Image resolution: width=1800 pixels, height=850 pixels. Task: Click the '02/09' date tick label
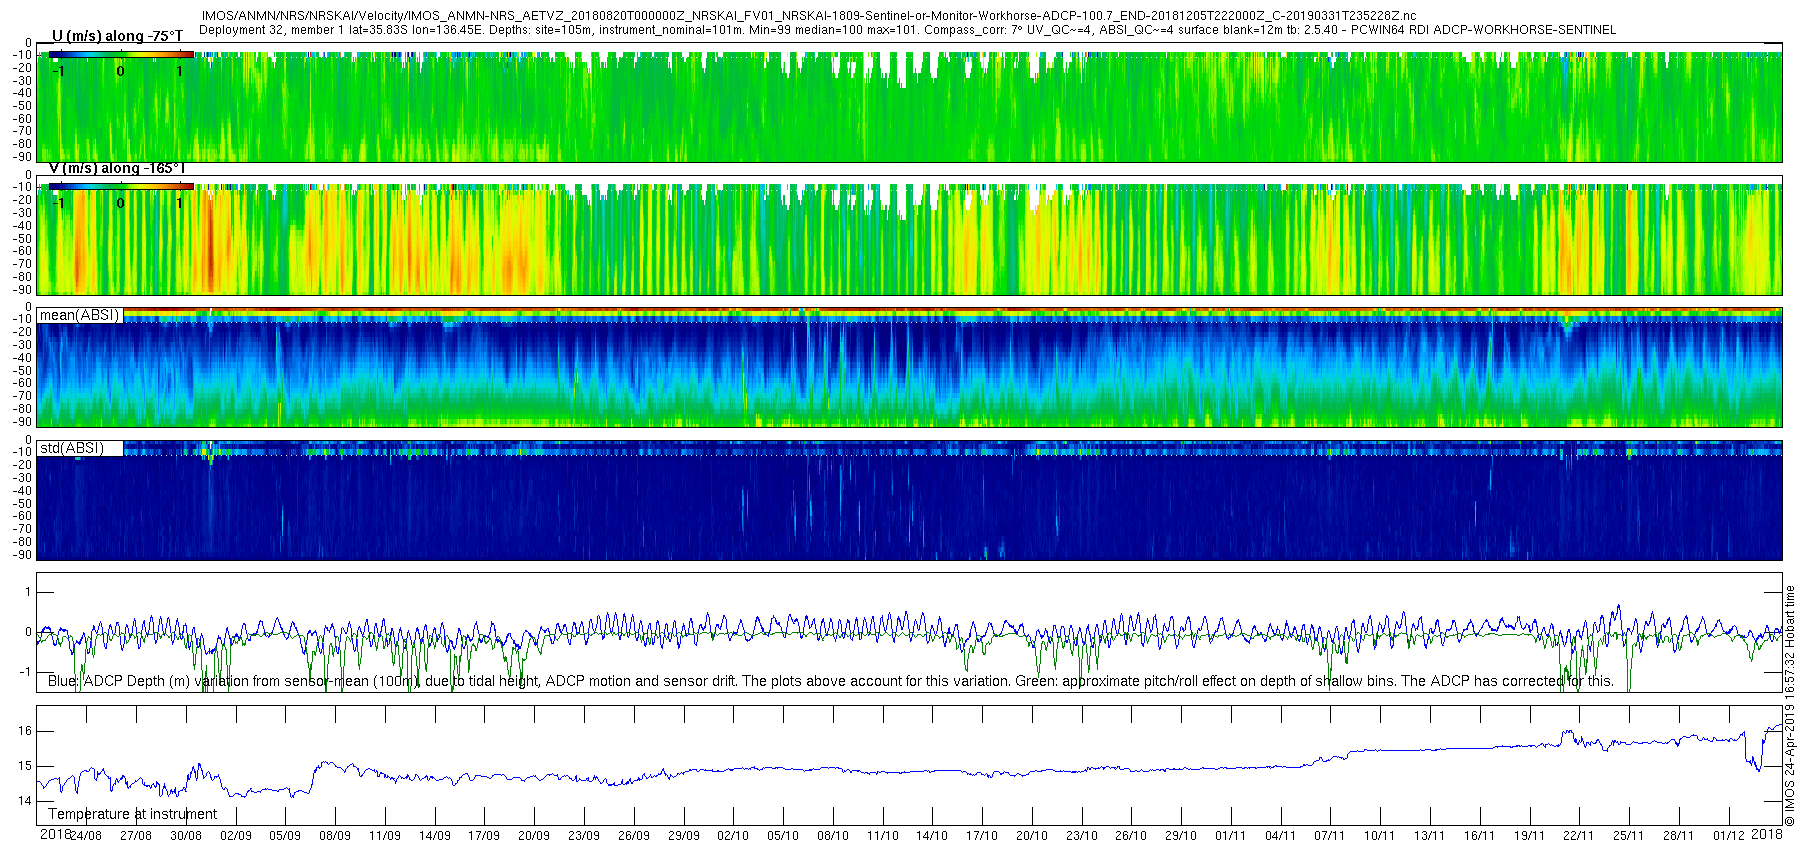[x=236, y=836]
